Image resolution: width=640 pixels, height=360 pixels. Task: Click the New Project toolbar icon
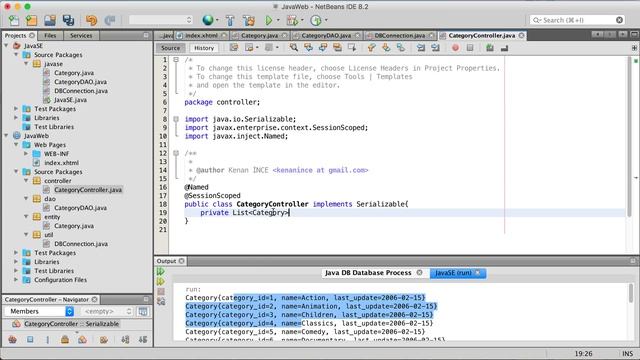coord(31,20)
